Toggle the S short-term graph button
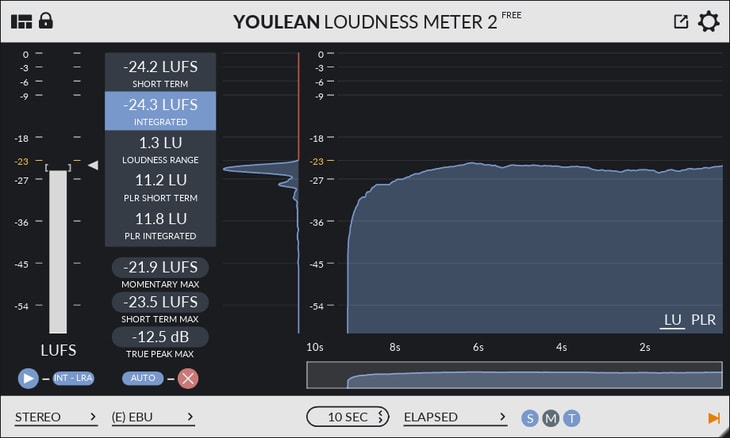 530,418
